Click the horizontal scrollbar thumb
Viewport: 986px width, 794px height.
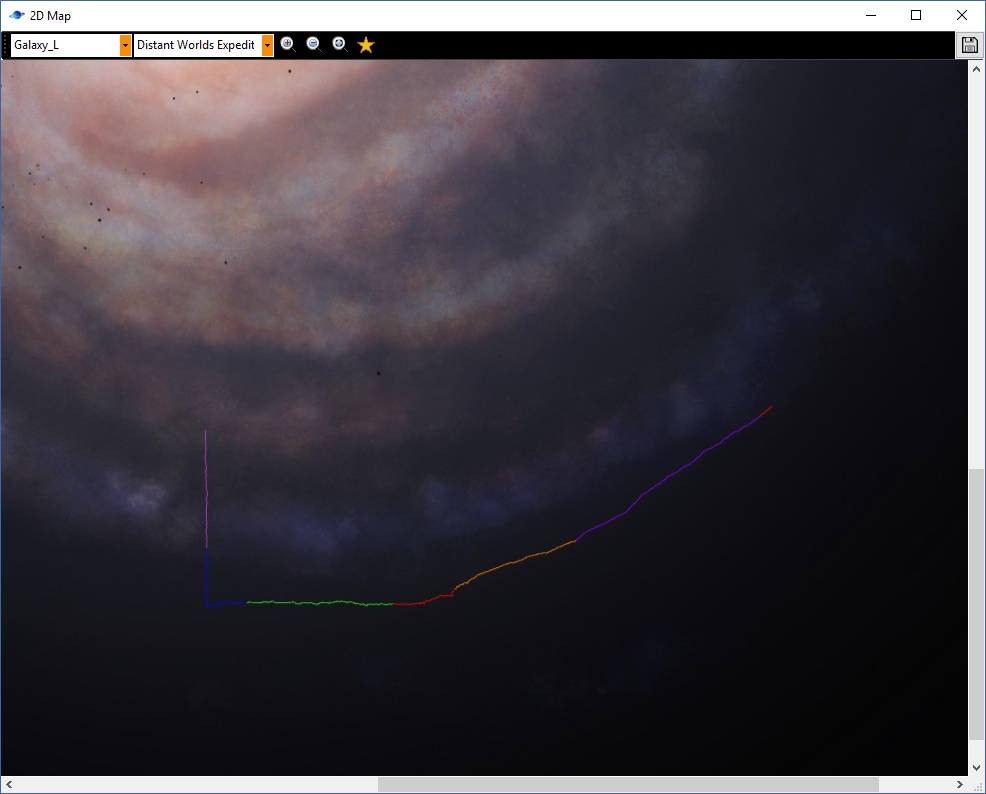tap(628, 785)
